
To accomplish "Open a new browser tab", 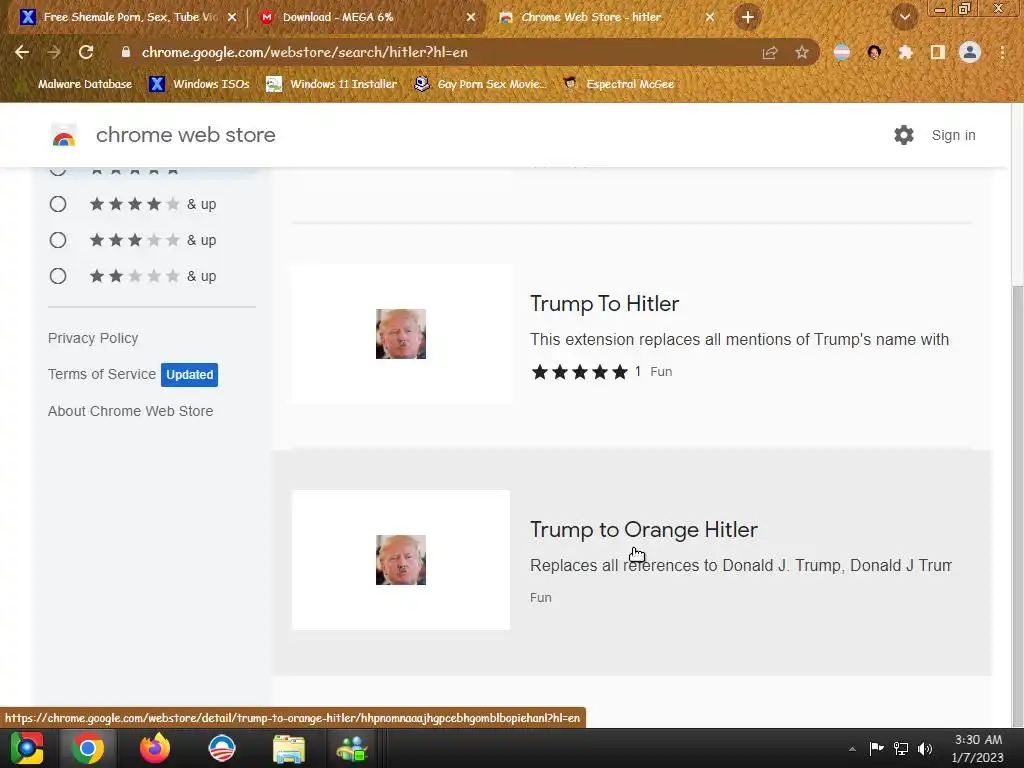I will 748,18.
